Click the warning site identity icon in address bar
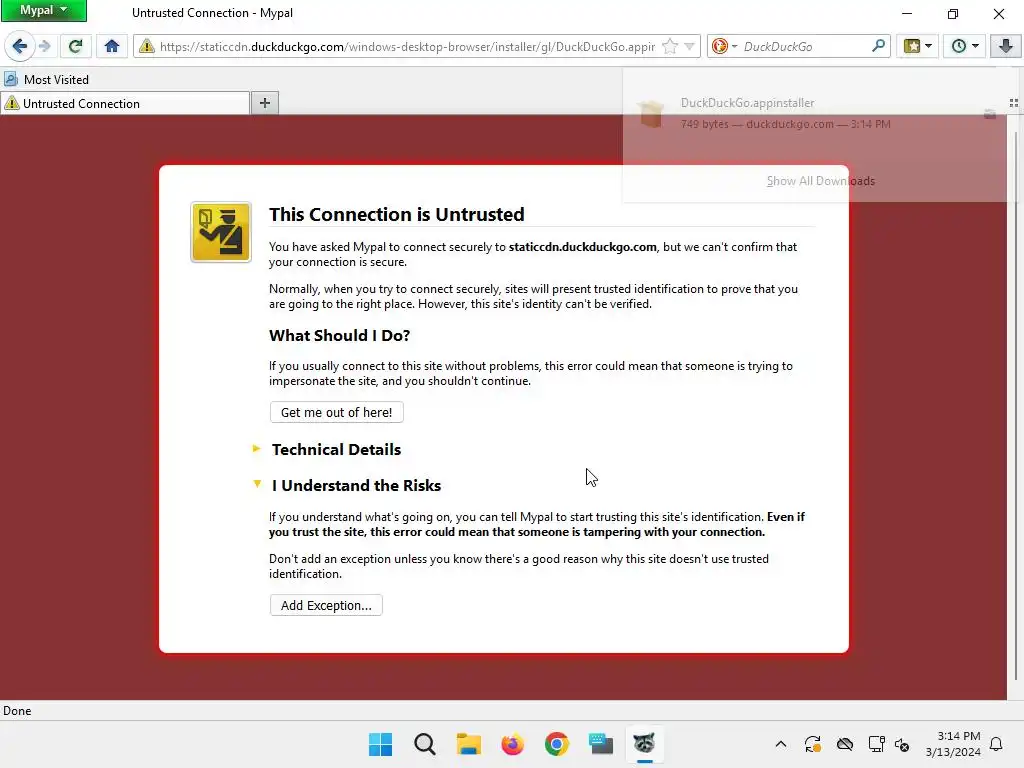 146,46
